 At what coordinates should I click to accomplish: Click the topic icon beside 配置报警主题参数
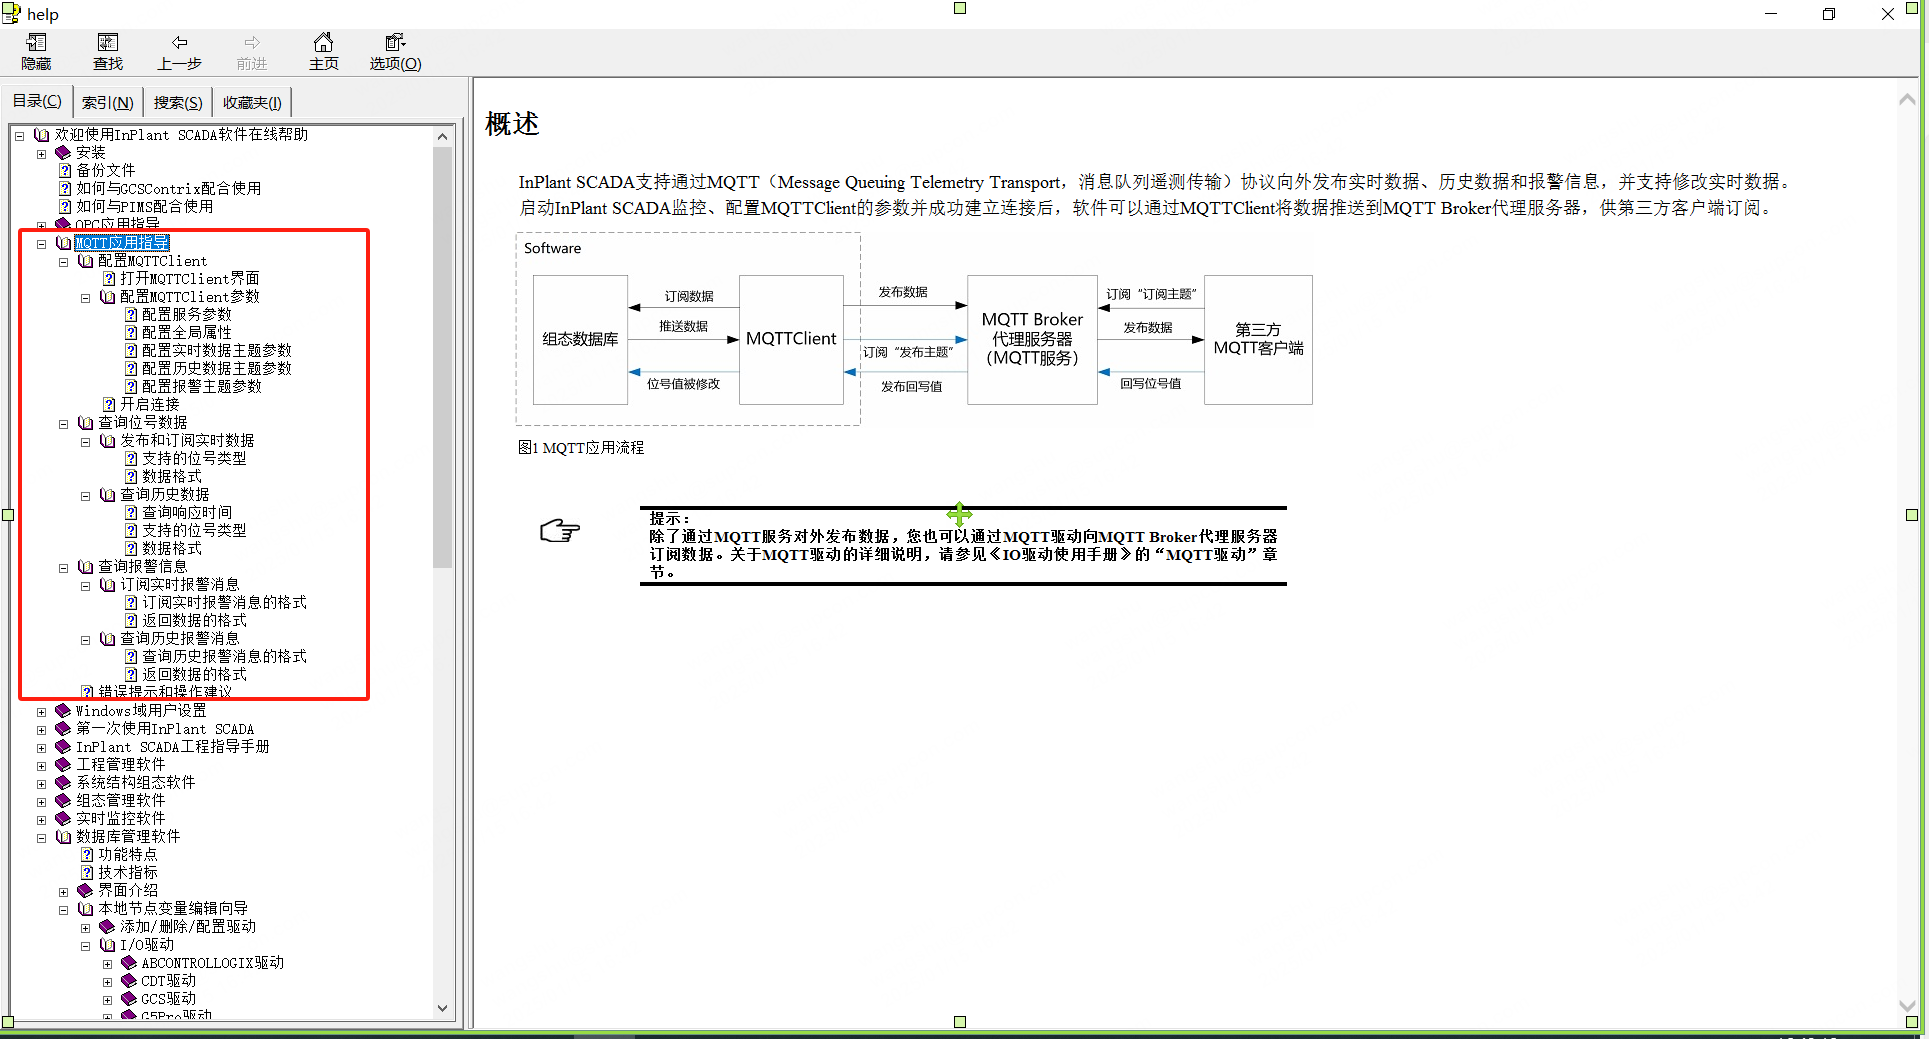[131, 387]
